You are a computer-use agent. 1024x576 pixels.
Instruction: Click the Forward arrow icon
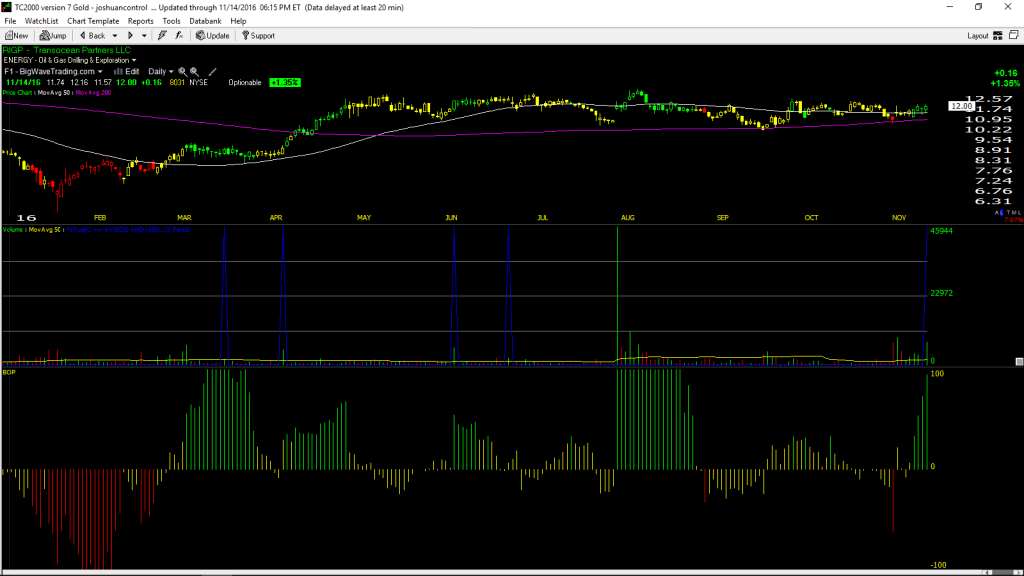(130, 36)
